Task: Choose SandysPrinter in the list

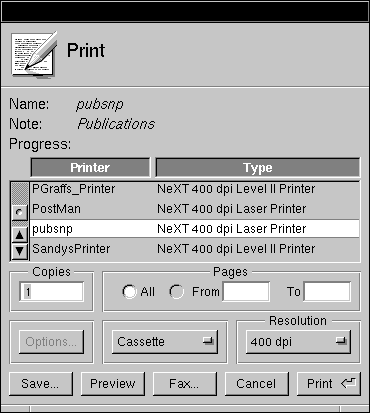Action: pyautogui.click(x=195, y=249)
